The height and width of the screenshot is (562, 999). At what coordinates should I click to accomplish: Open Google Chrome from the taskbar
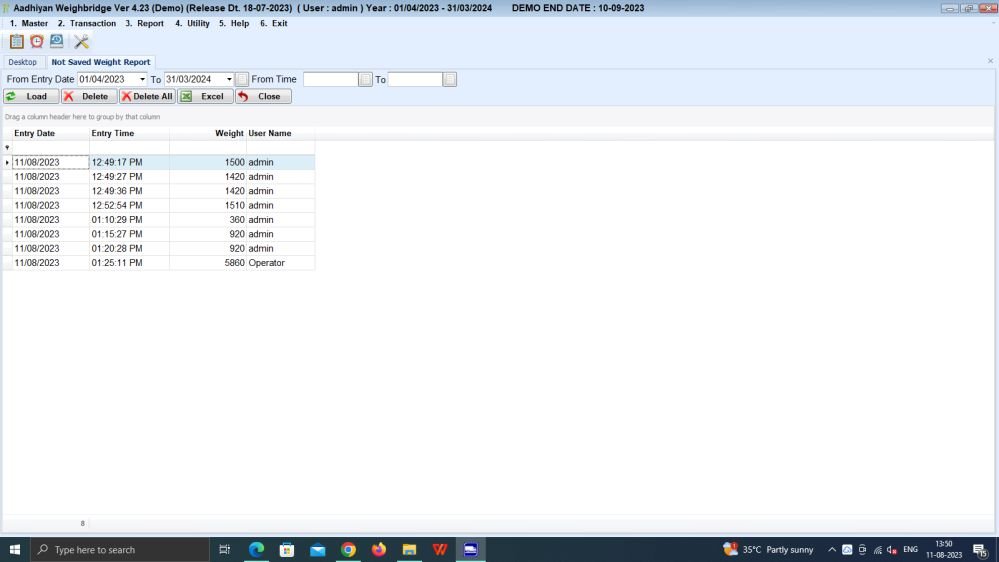(x=348, y=549)
